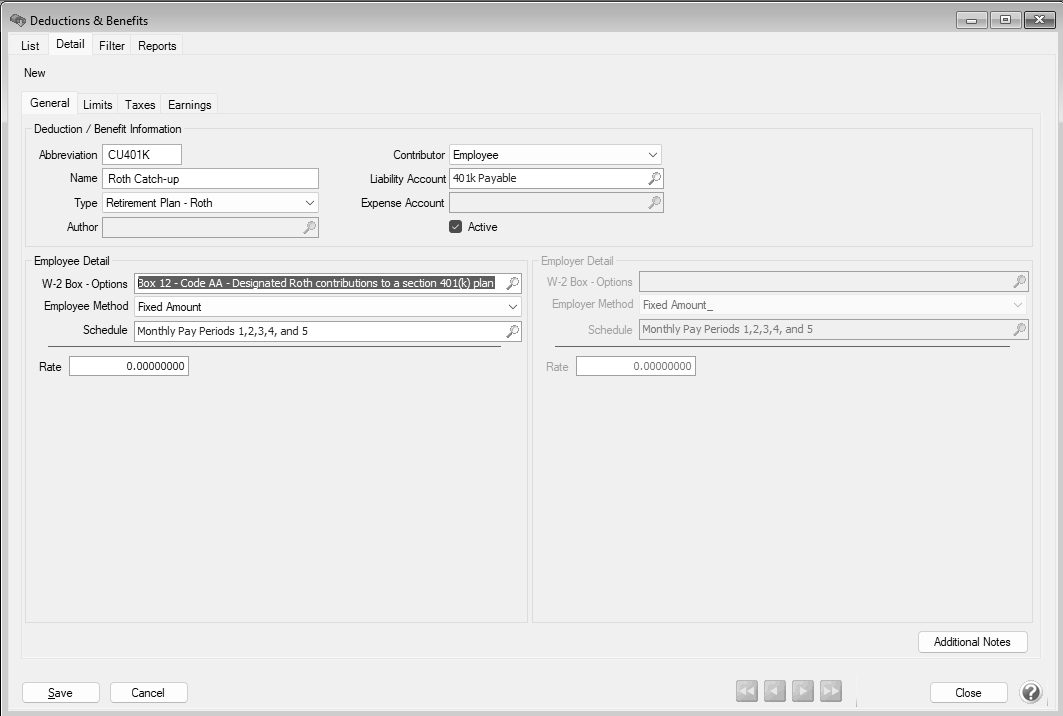Click the Cancel button

tap(148, 692)
